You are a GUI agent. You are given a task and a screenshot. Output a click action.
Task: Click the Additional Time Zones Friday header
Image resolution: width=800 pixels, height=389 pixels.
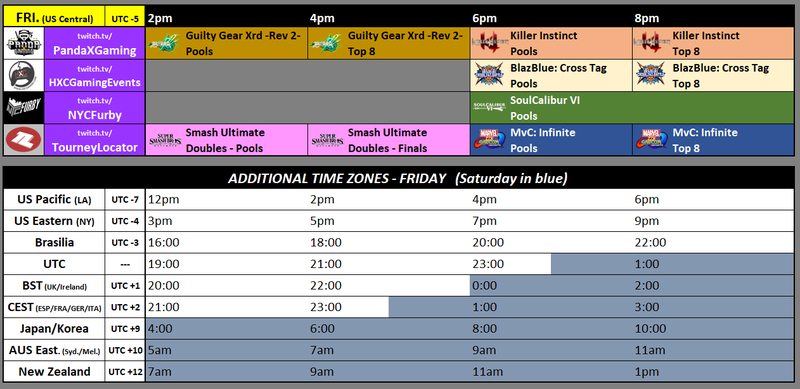point(398,178)
